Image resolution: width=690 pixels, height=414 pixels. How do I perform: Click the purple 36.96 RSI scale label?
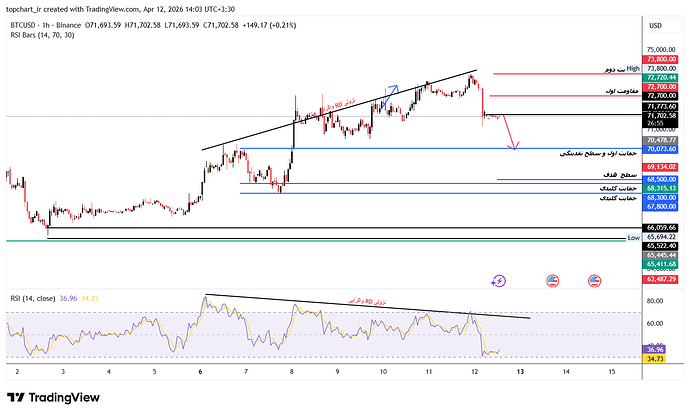coord(655,349)
